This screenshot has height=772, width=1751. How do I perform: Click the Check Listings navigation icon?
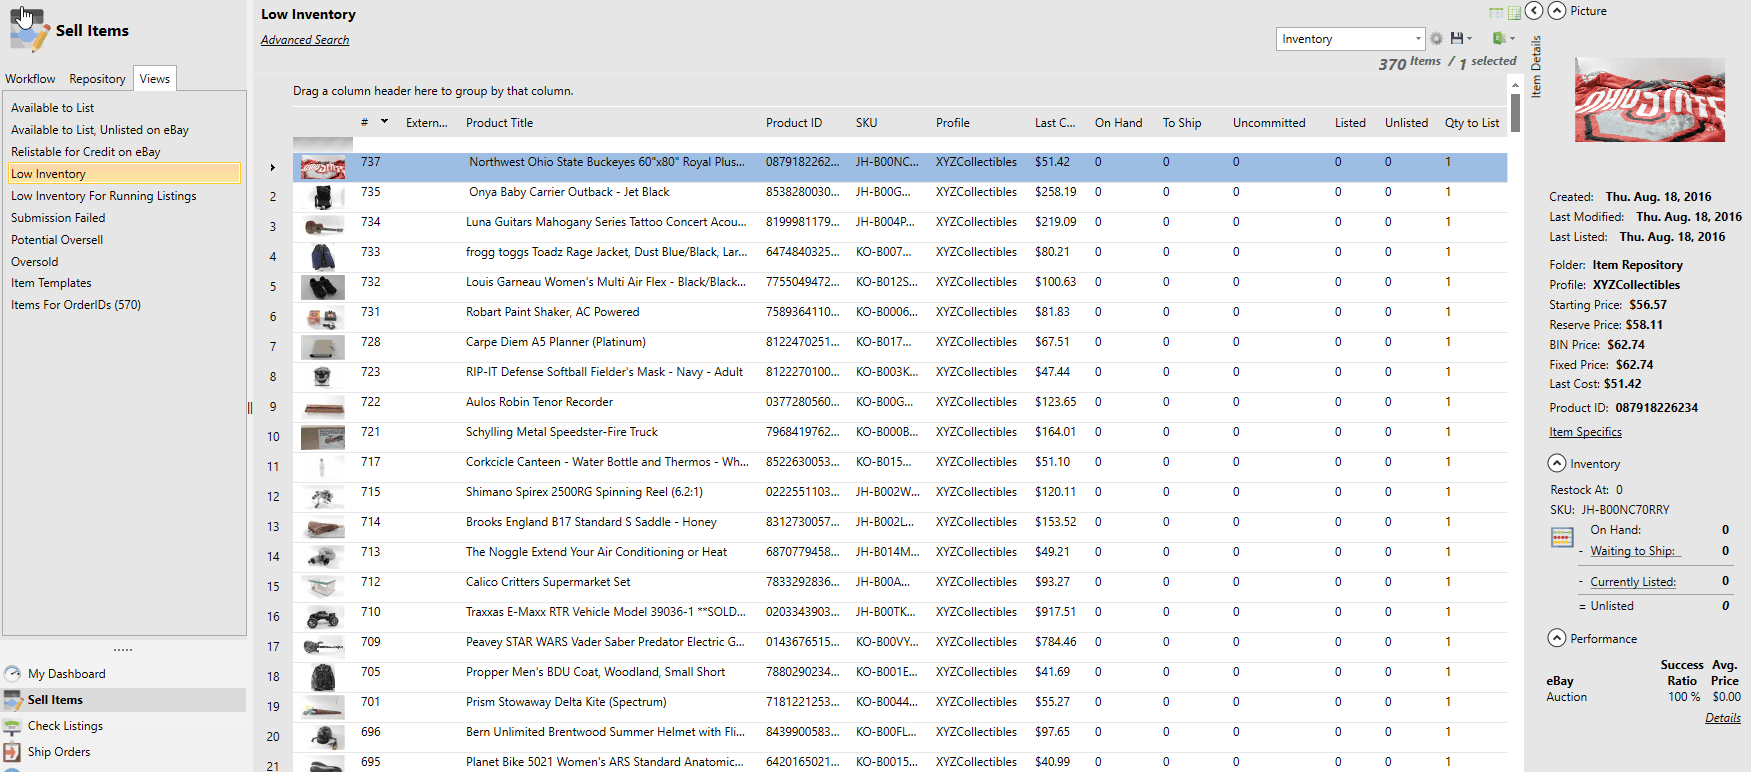point(13,726)
